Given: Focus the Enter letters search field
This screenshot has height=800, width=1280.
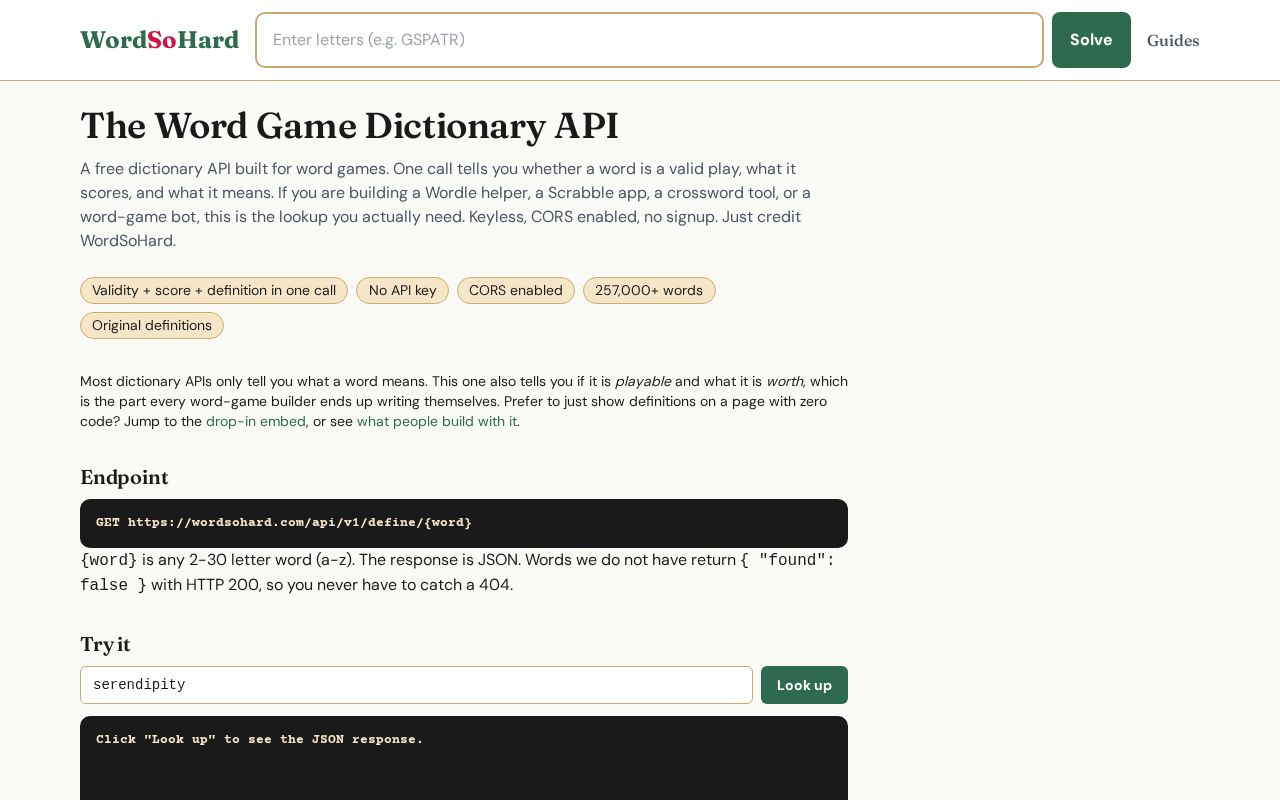Looking at the screenshot, I should pos(649,40).
